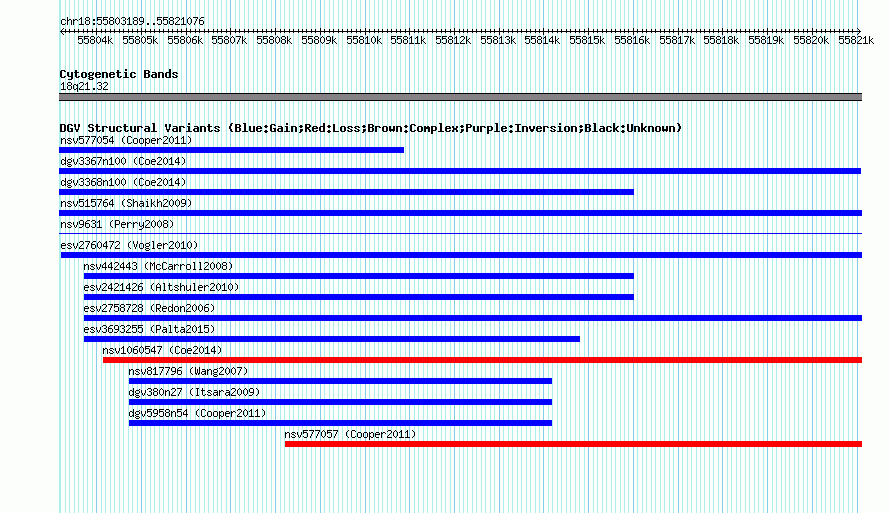Open nsv442443 (McCarroll2008) label
Viewport: 890px width, 513px height.
click(158, 266)
